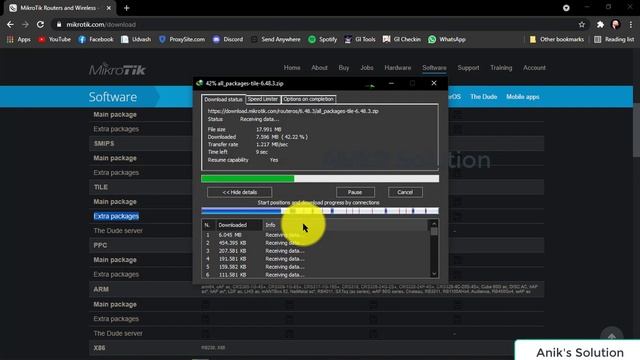
Task: Open the Facebook bookmark
Action: click(96, 40)
